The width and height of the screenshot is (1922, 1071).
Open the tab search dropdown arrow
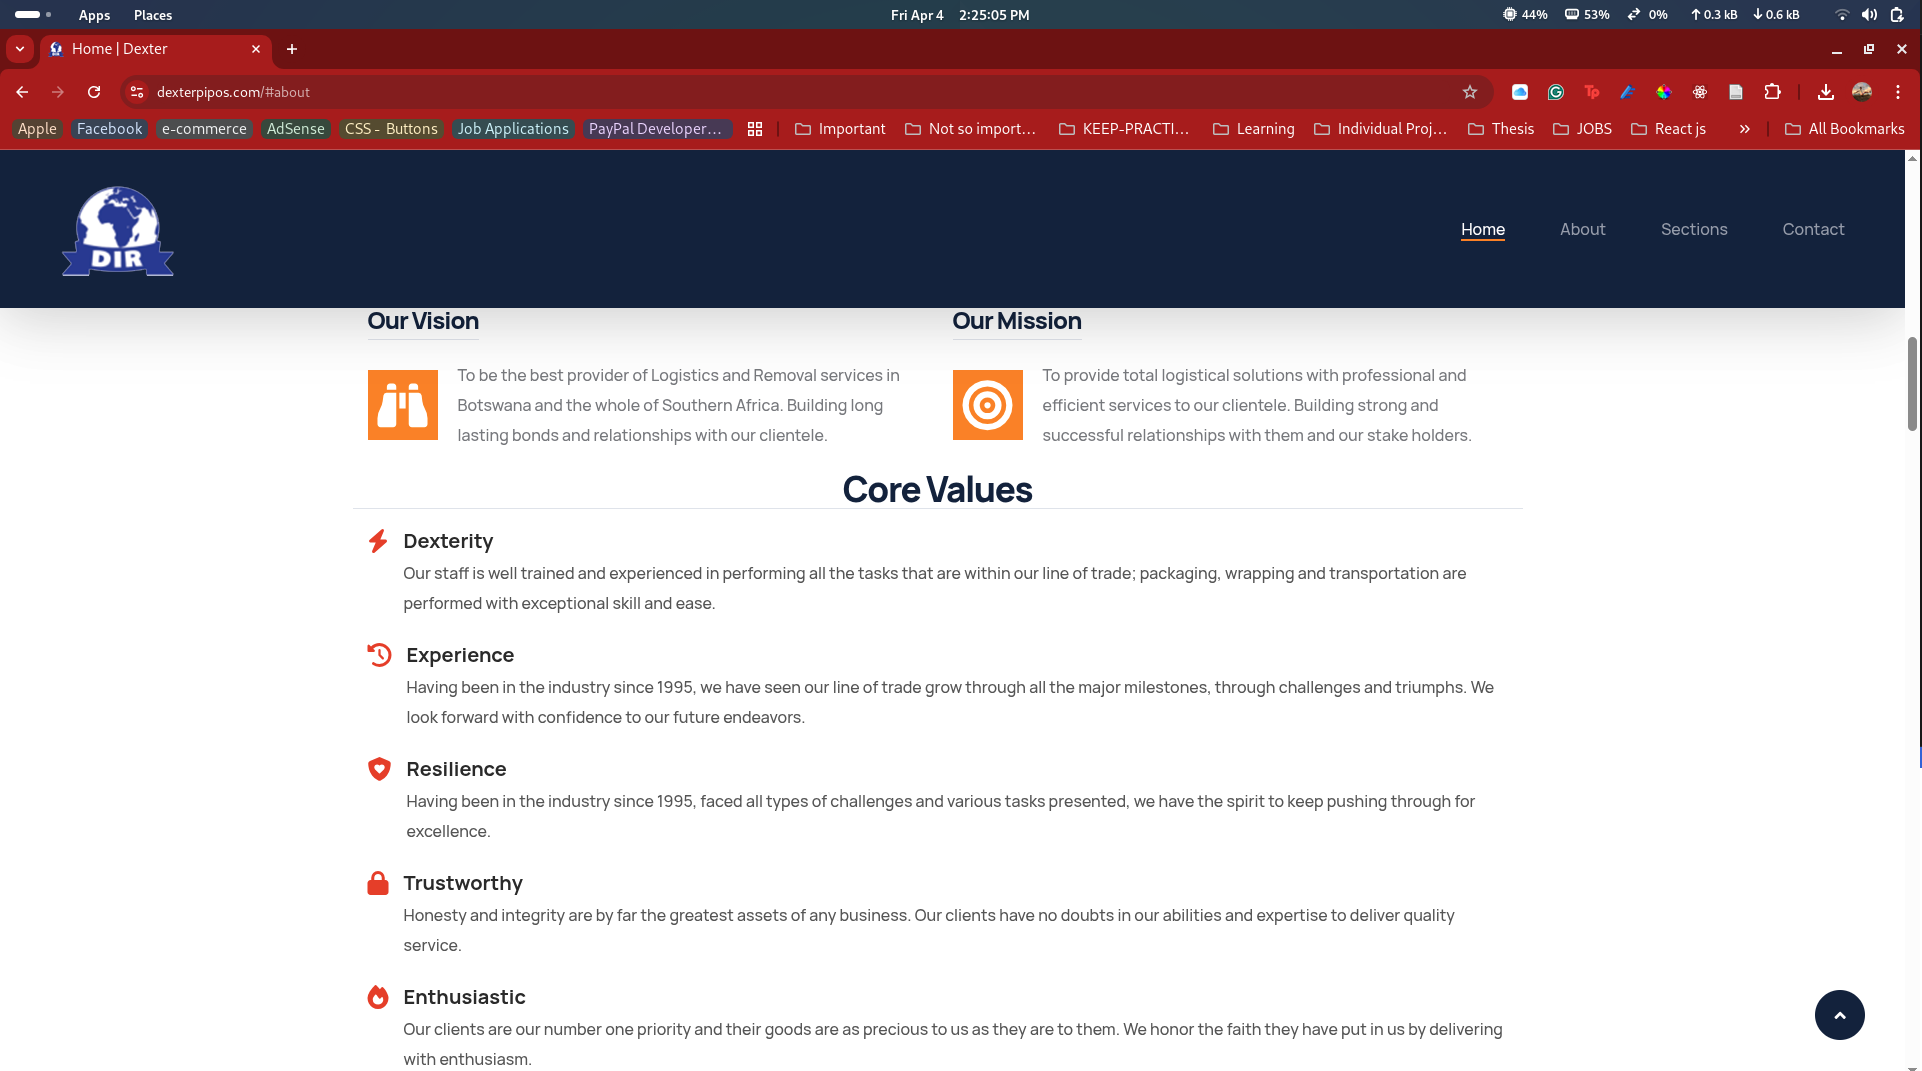coord(20,49)
